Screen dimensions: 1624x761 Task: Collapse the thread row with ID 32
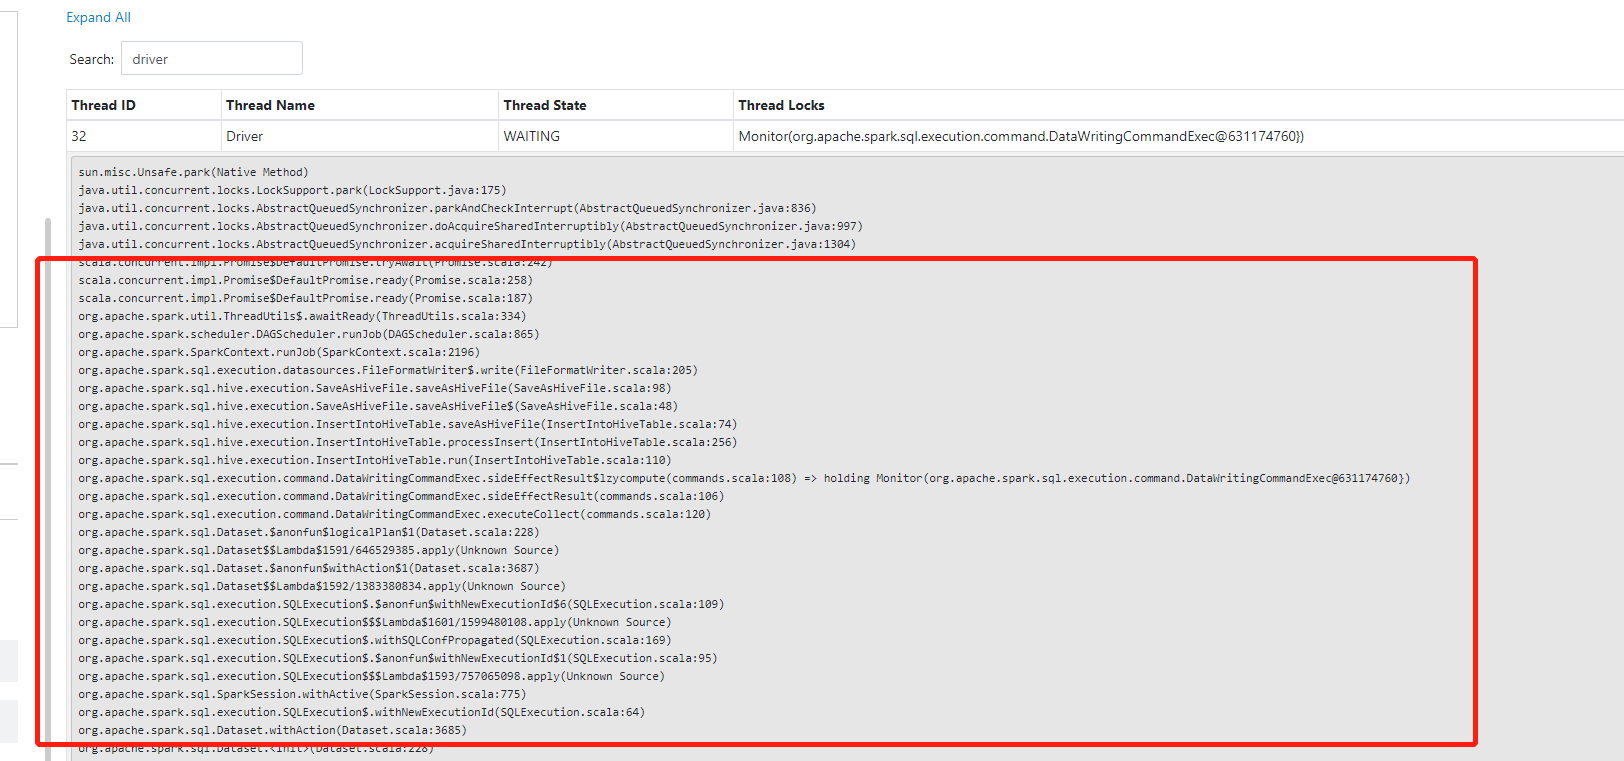pyautogui.click(x=79, y=136)
